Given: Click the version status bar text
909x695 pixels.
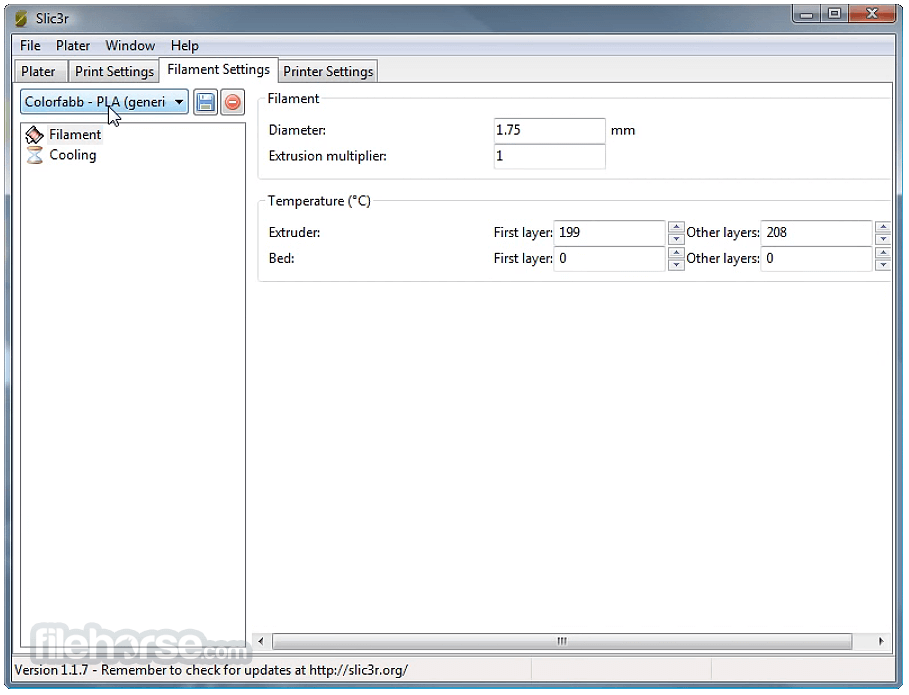Looking at the screenshot, I should (211, 671).
